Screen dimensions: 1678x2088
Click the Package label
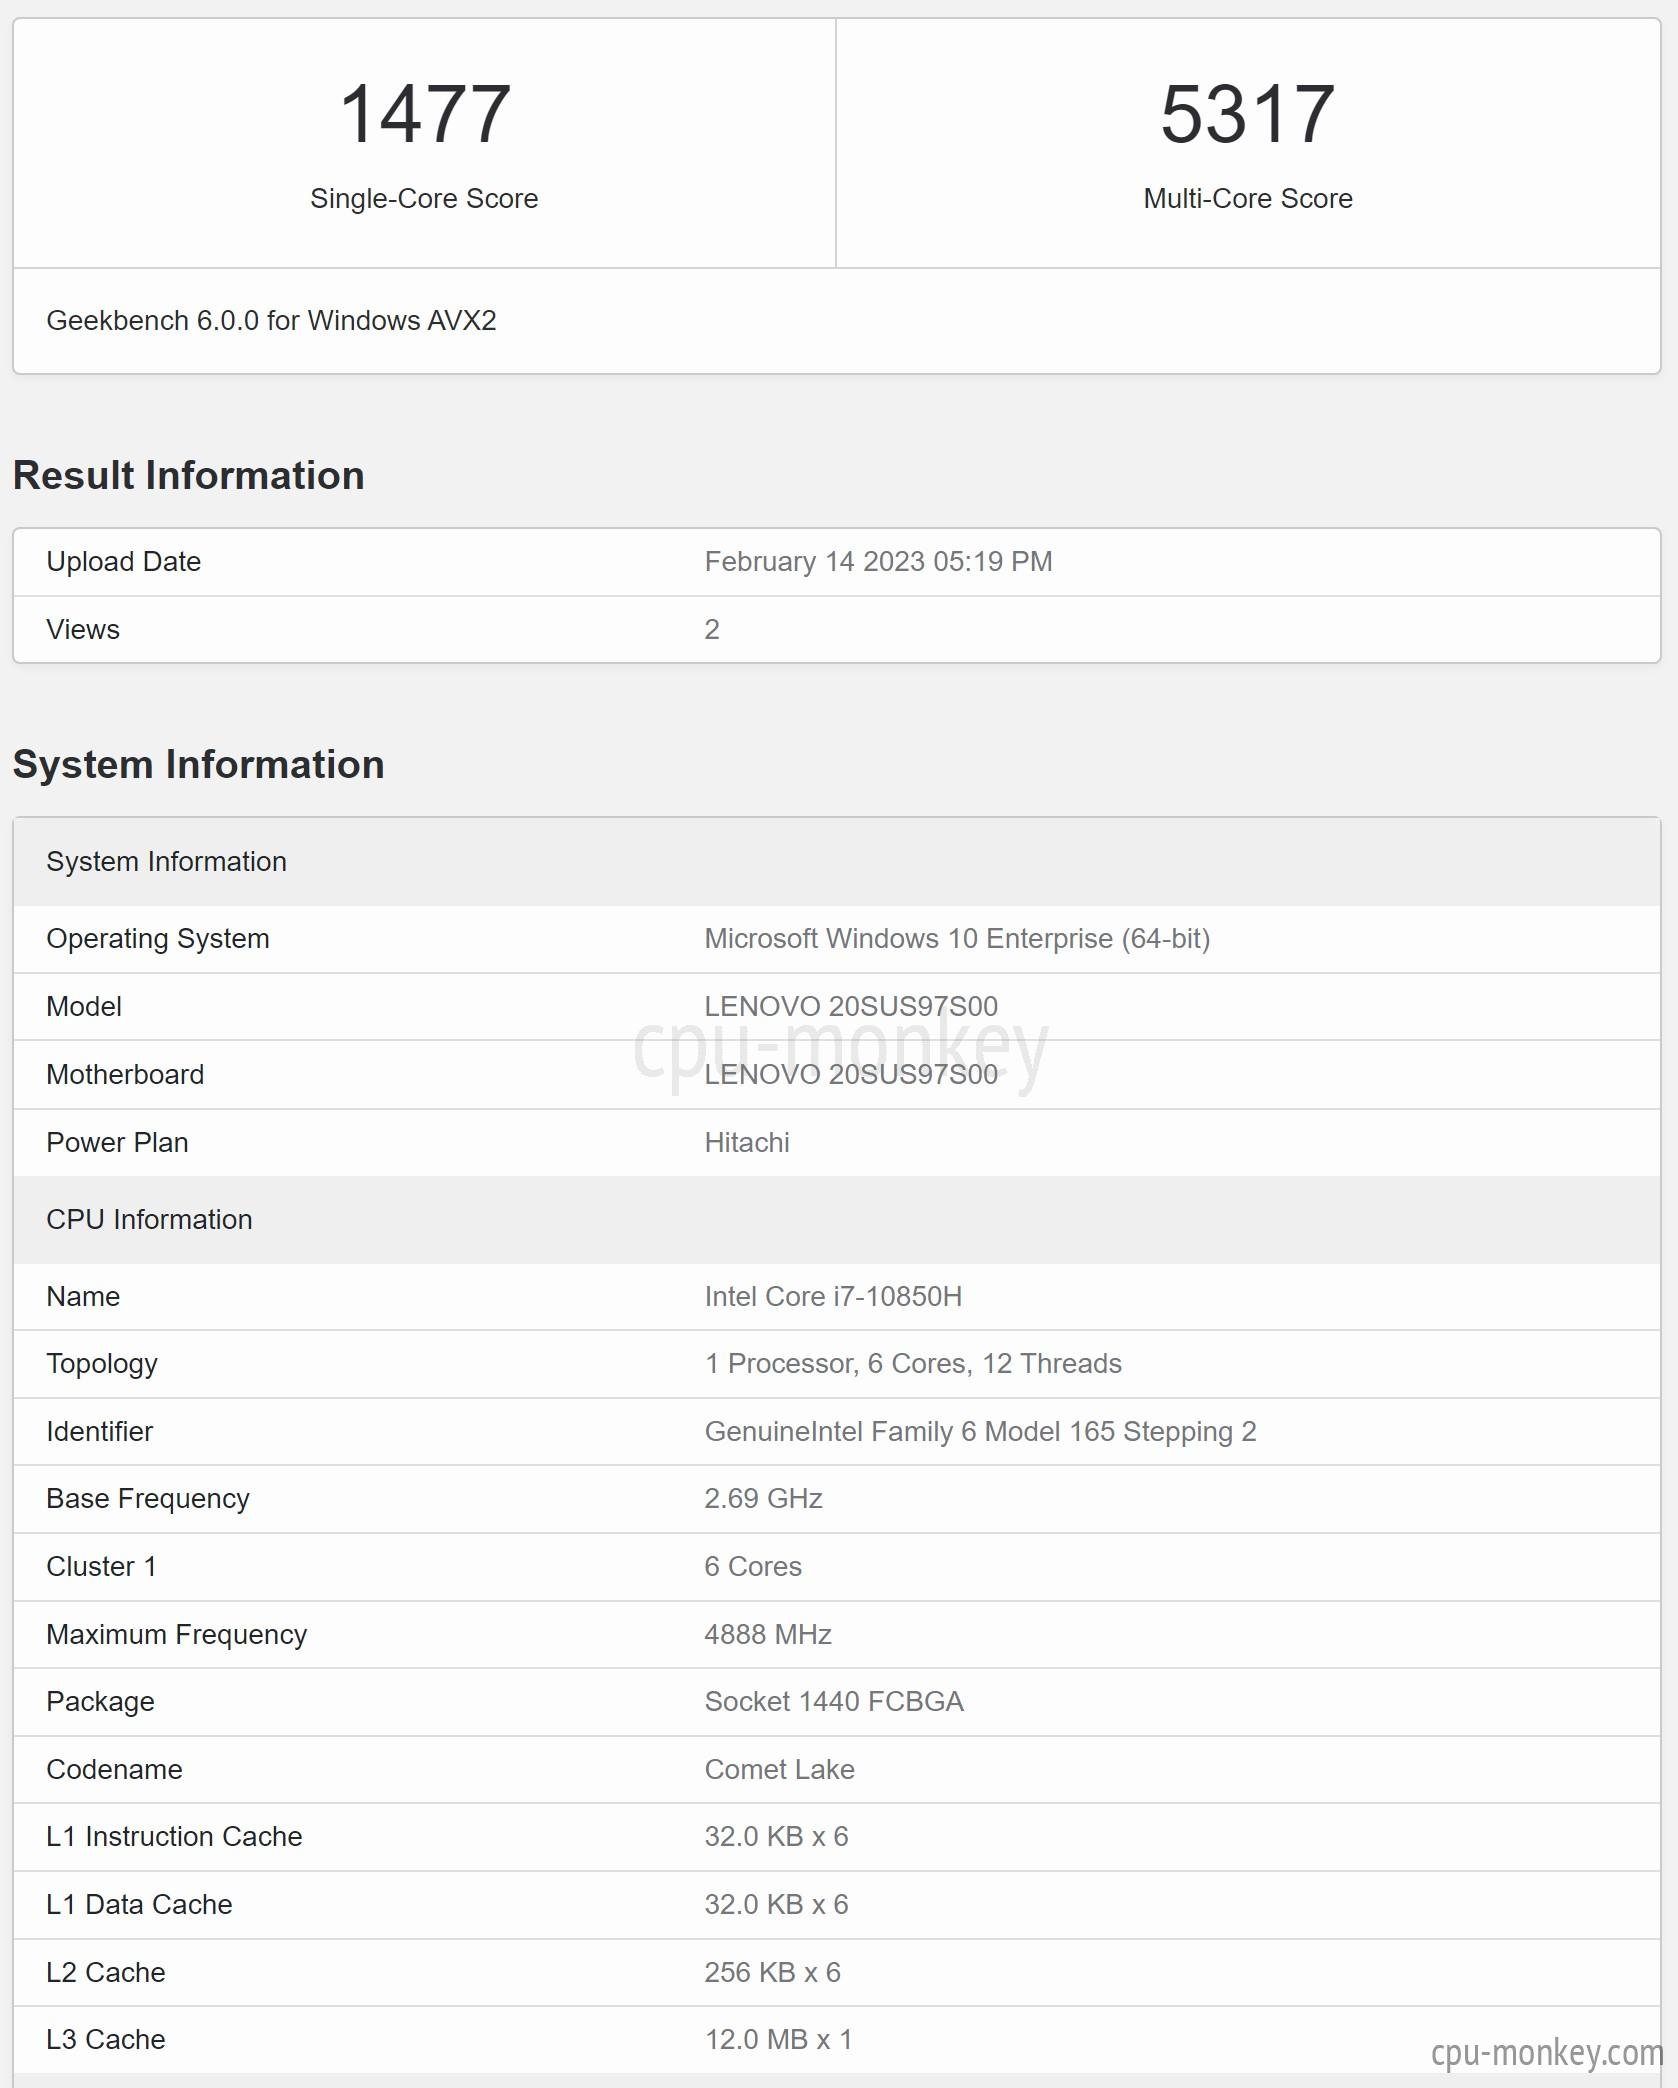100,1701
